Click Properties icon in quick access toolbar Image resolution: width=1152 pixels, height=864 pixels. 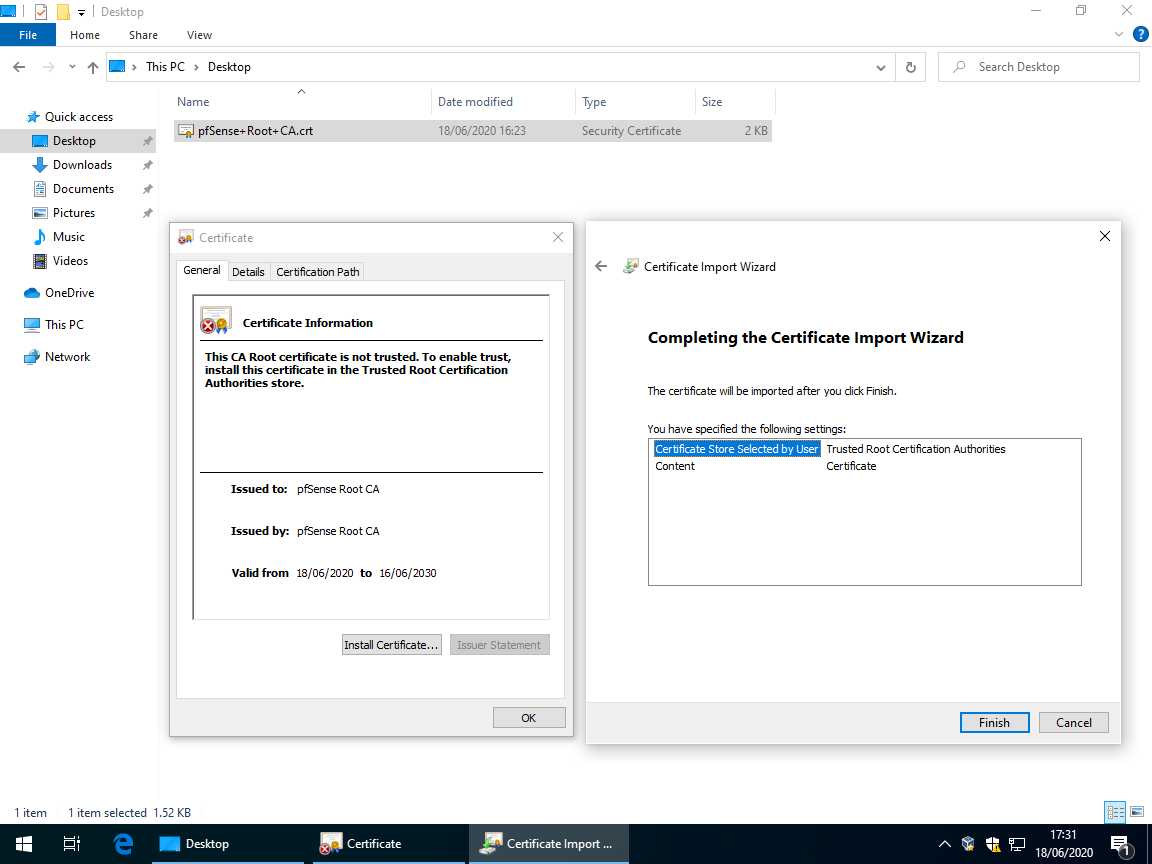tap(41, 12)
